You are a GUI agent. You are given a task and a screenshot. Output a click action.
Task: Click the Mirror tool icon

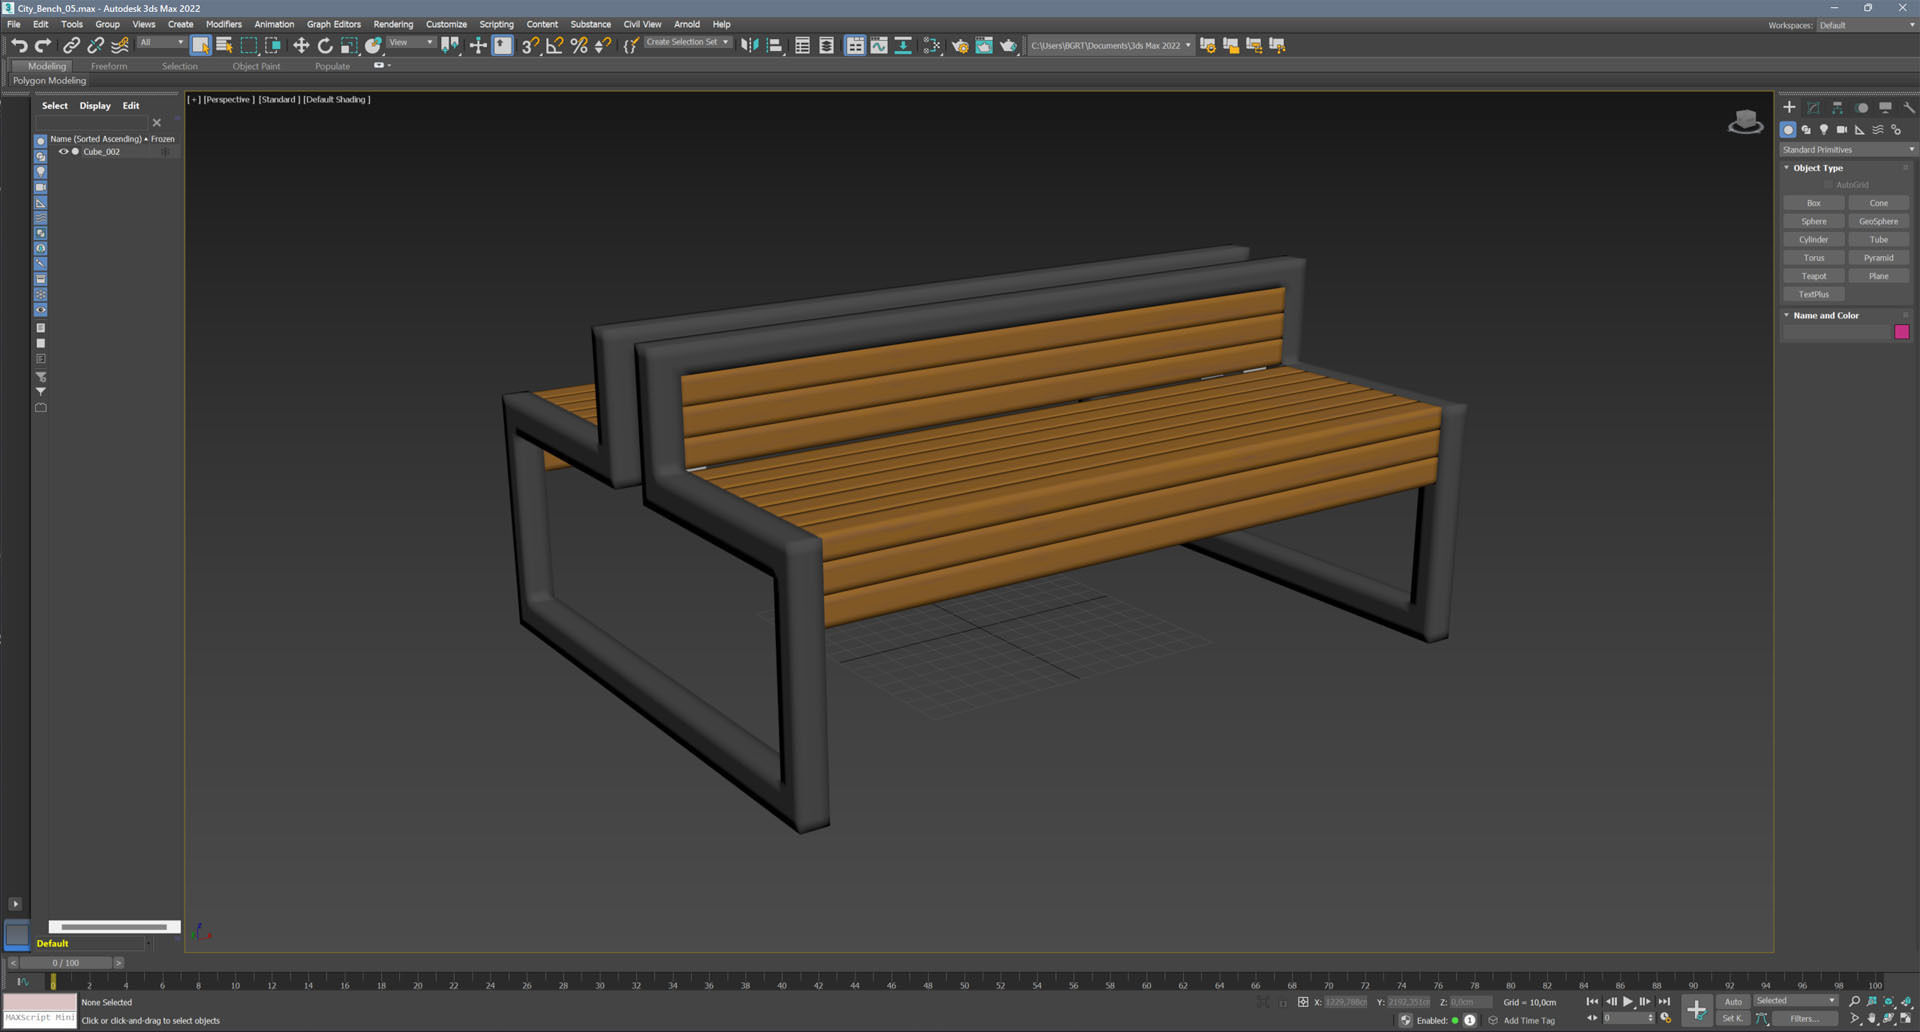(749, 45)
